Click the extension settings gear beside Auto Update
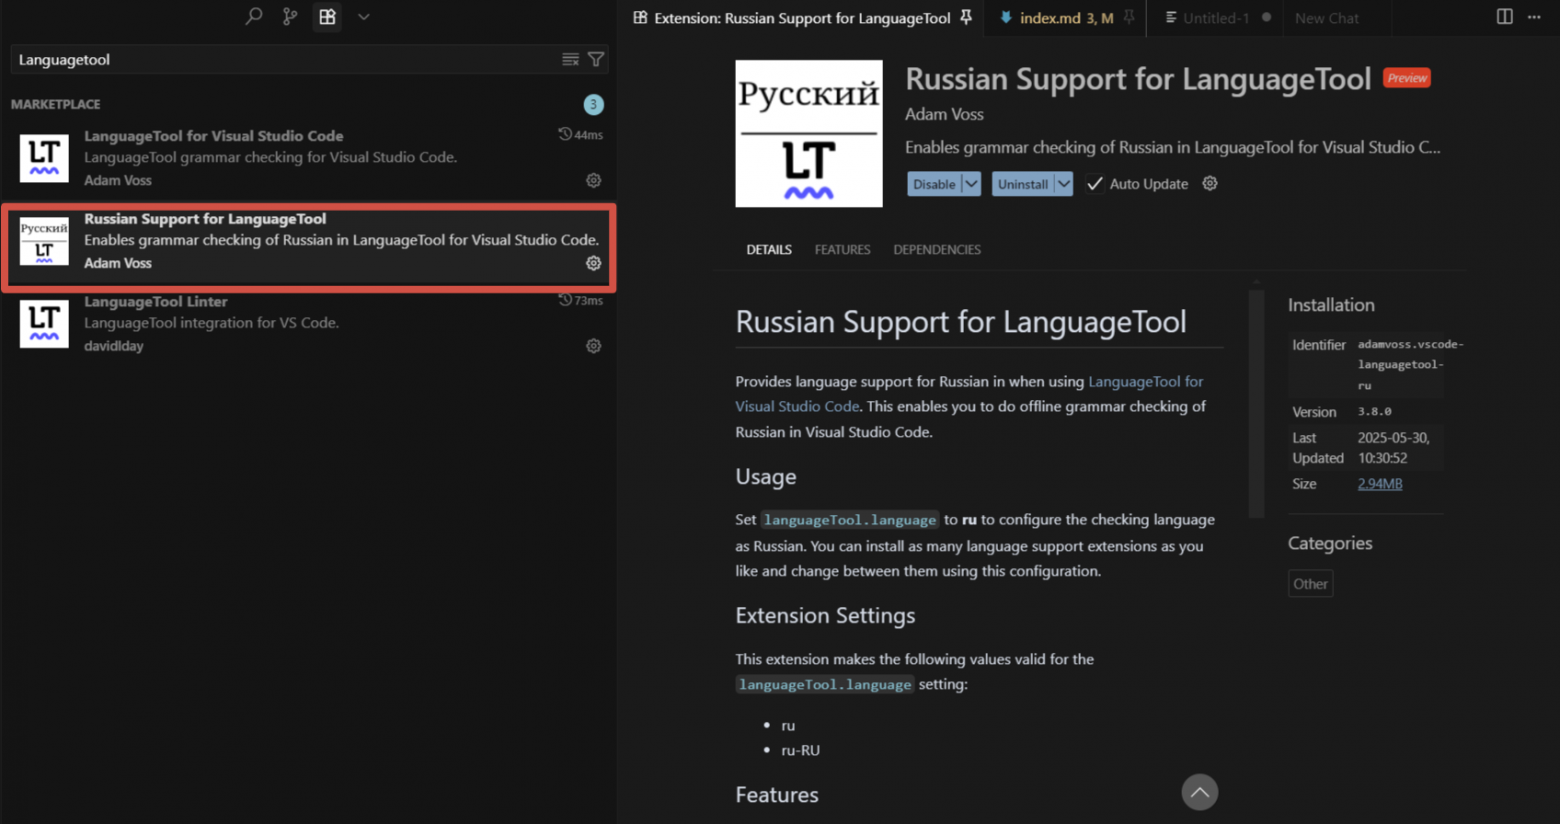1560x824 pixels. click(1209, 183)
